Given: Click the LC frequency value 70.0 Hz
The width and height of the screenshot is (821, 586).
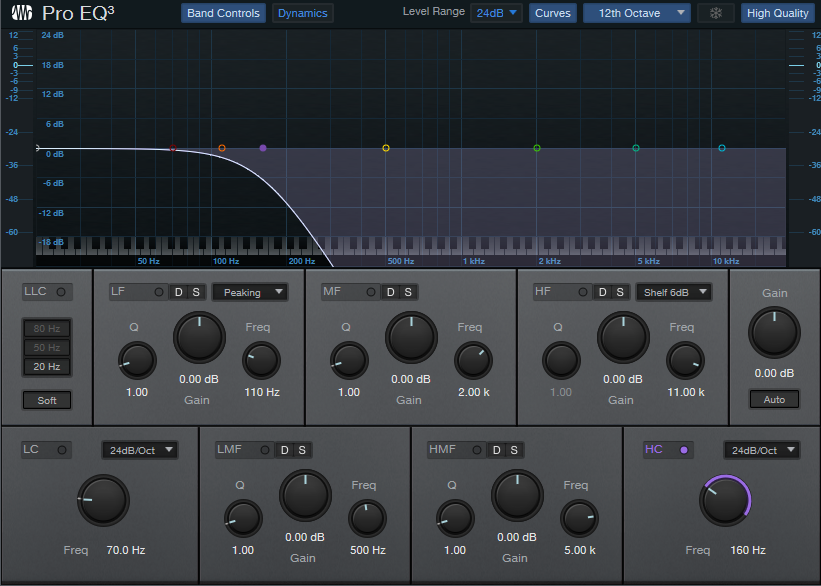Looking at the screenshot, I should pyautogui.click(x=126, y=550).
